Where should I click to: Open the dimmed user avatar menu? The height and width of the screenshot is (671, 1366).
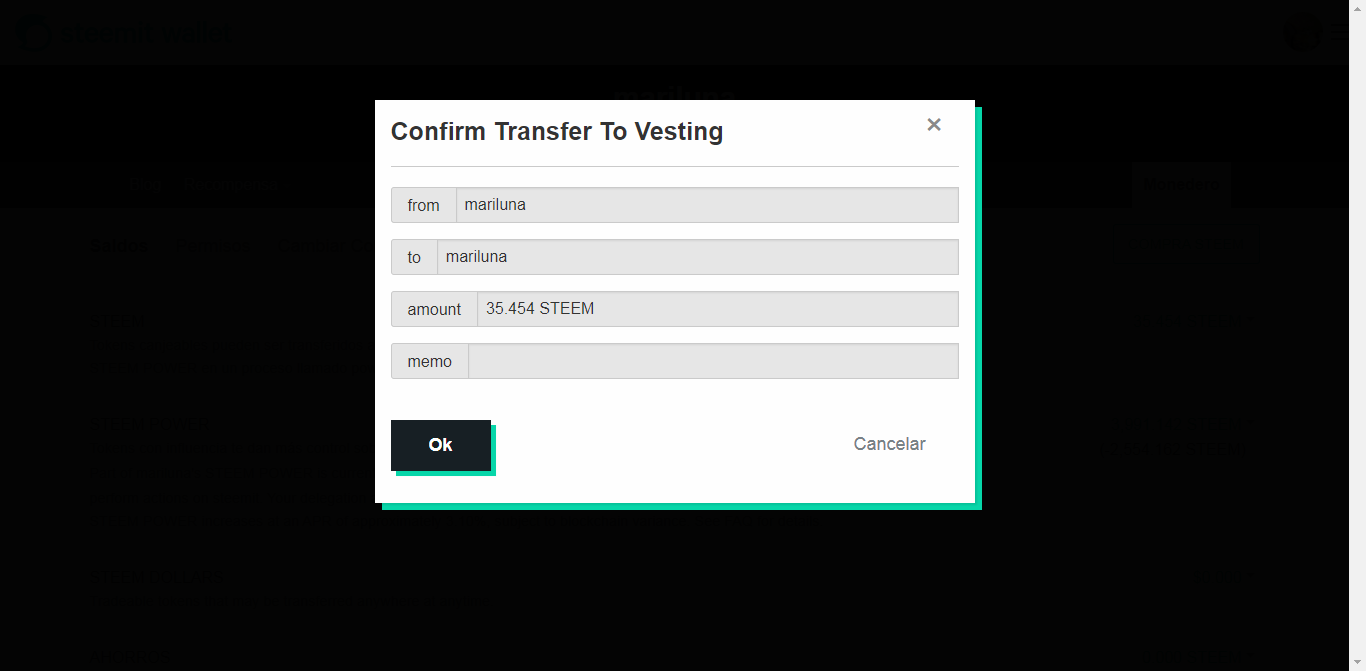click(1302, 33)
